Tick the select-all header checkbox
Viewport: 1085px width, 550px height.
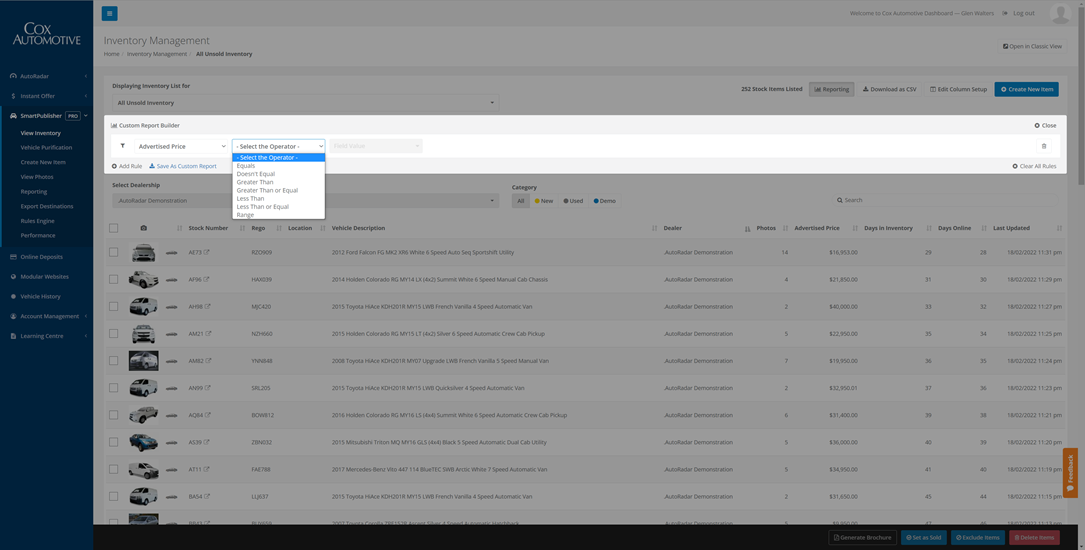tap(113, 228)
